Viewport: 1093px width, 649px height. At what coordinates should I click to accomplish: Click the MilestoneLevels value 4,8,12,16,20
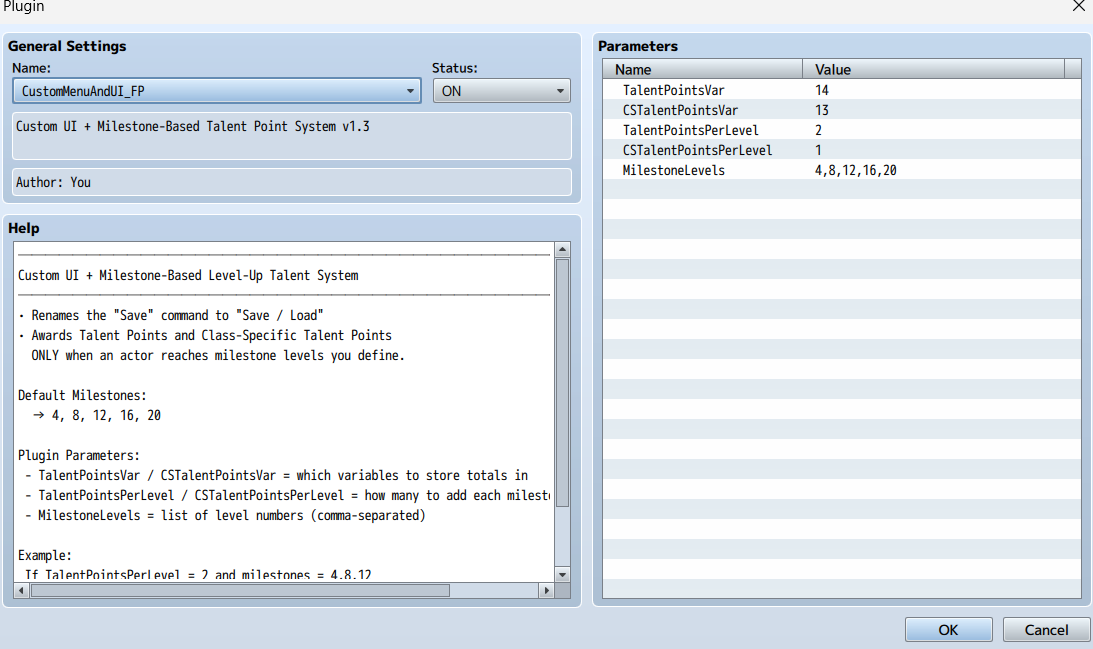point(855,170)
